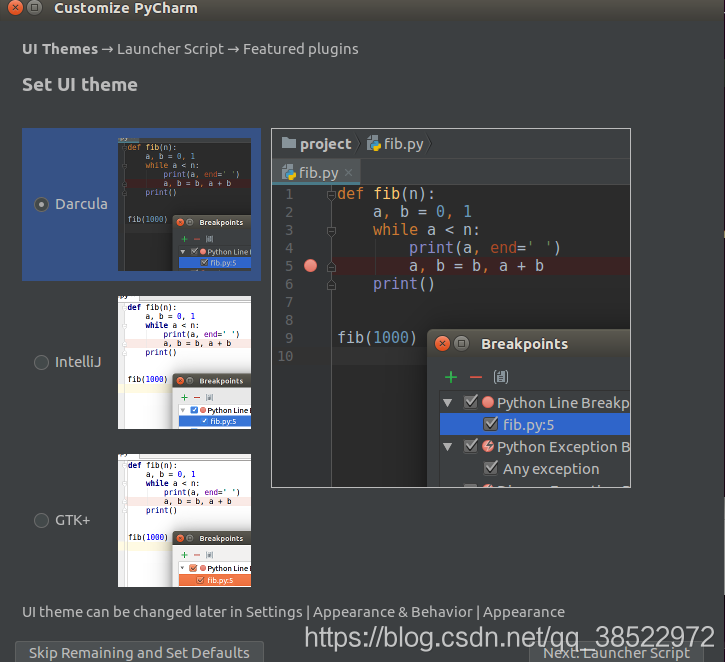Click the GTK+ theme preview thumbnail
Viewport: 725px width, 662px height.
pyautogui.click(x=184, y=521)
